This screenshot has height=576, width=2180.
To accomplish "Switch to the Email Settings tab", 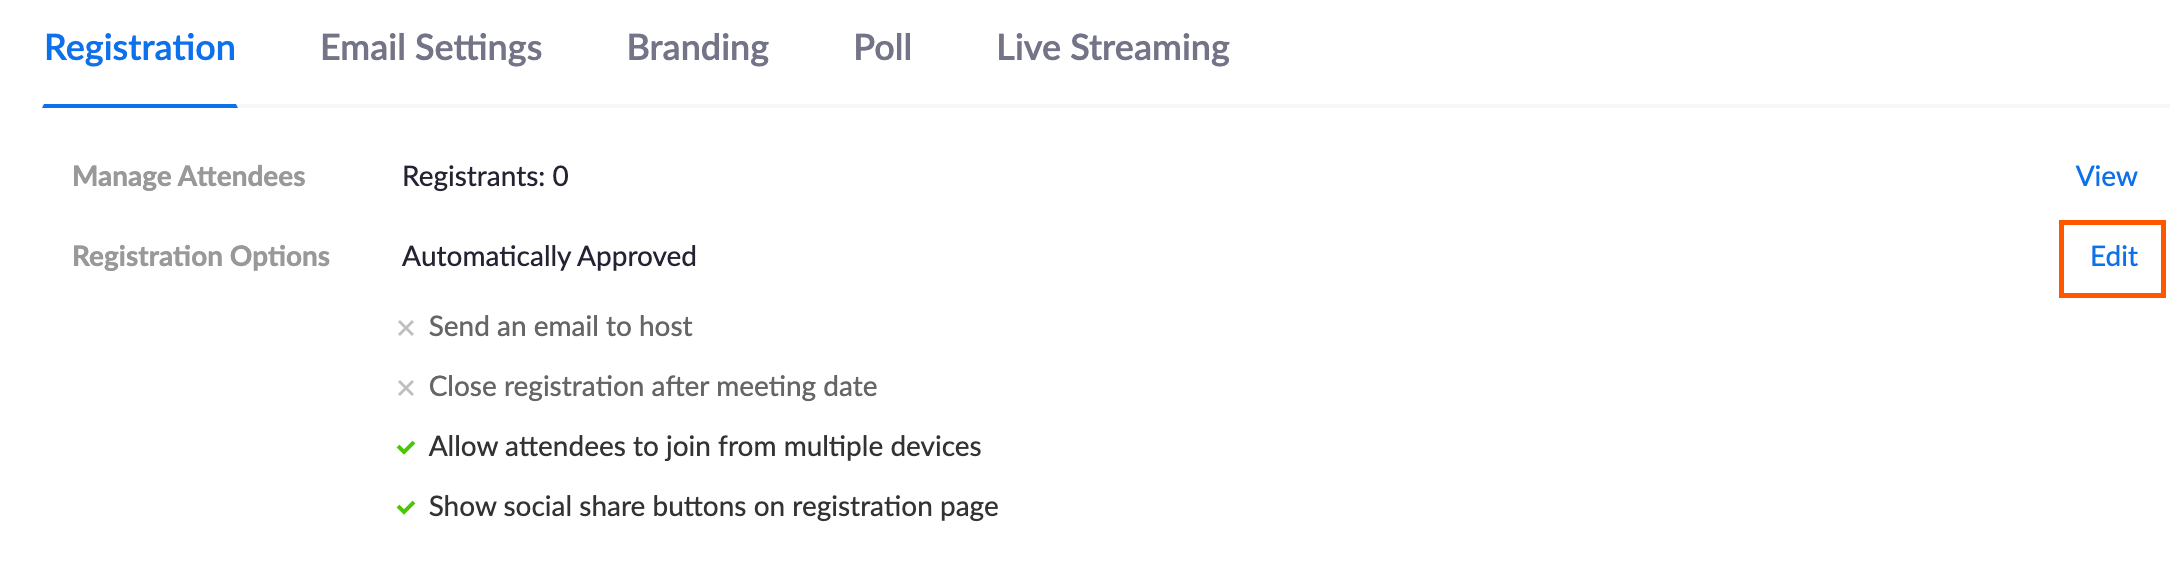I will 431,48.
